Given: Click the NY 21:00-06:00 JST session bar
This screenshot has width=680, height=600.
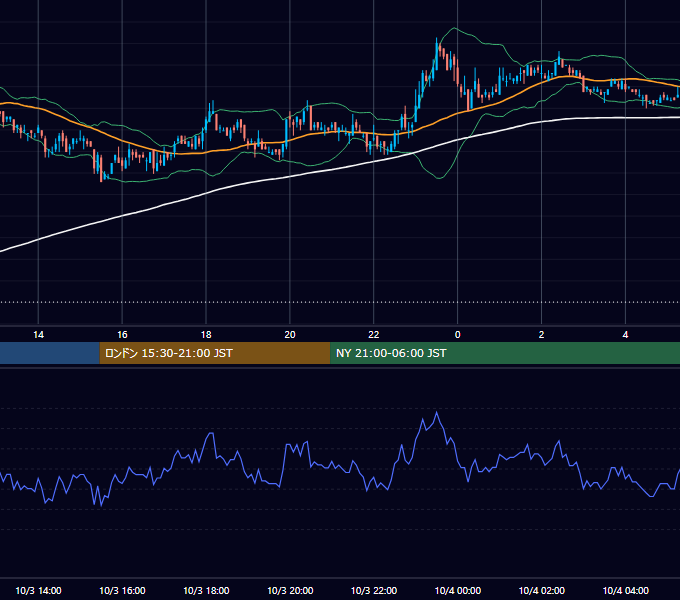Looking at the screenshot, I should click(505, 353).
